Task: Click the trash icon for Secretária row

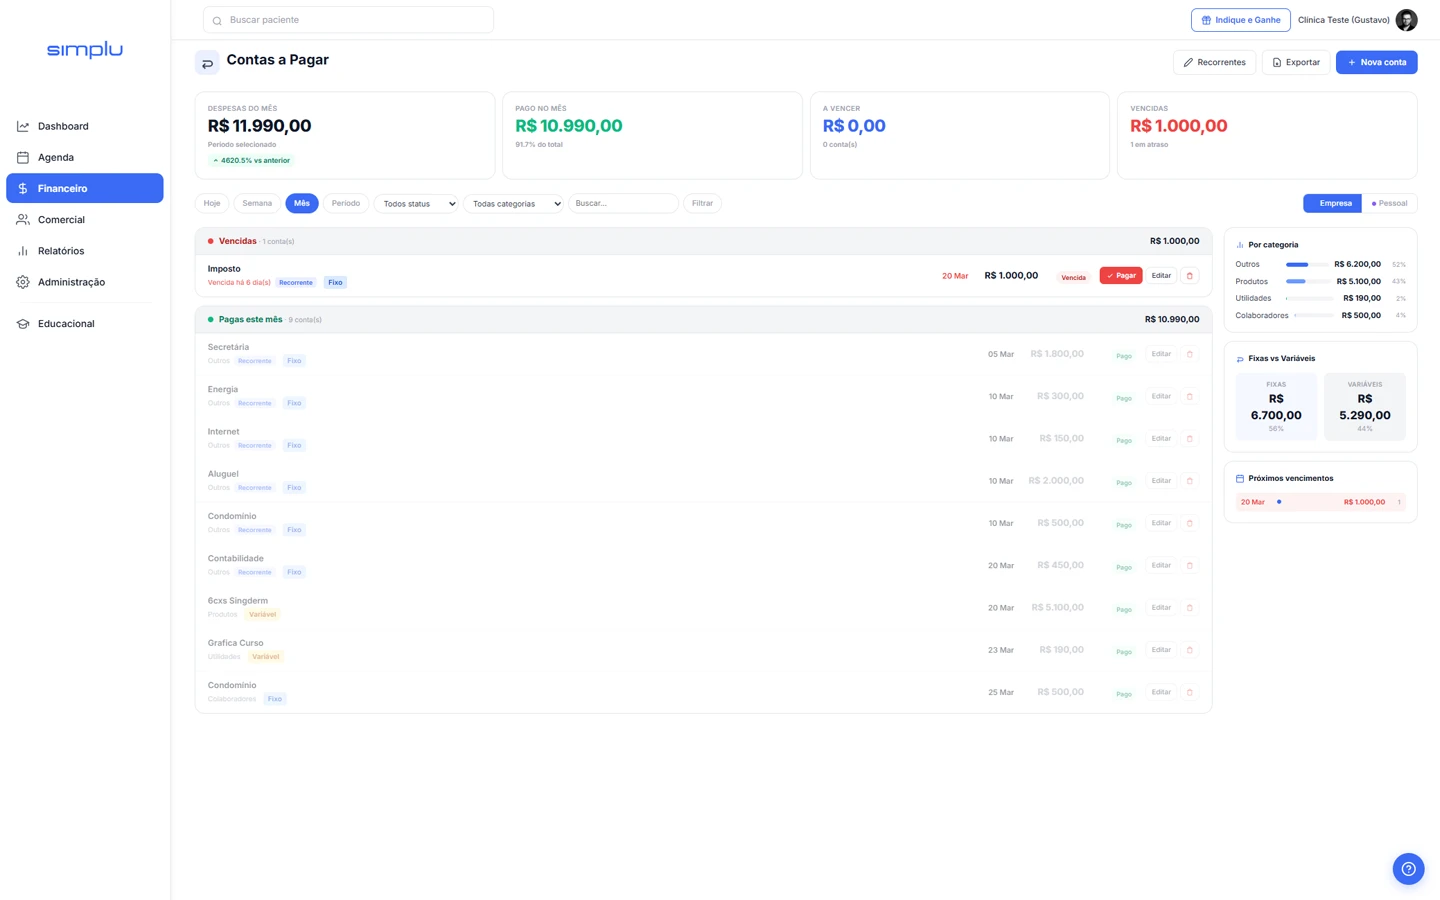Action: click(1189, 354)
